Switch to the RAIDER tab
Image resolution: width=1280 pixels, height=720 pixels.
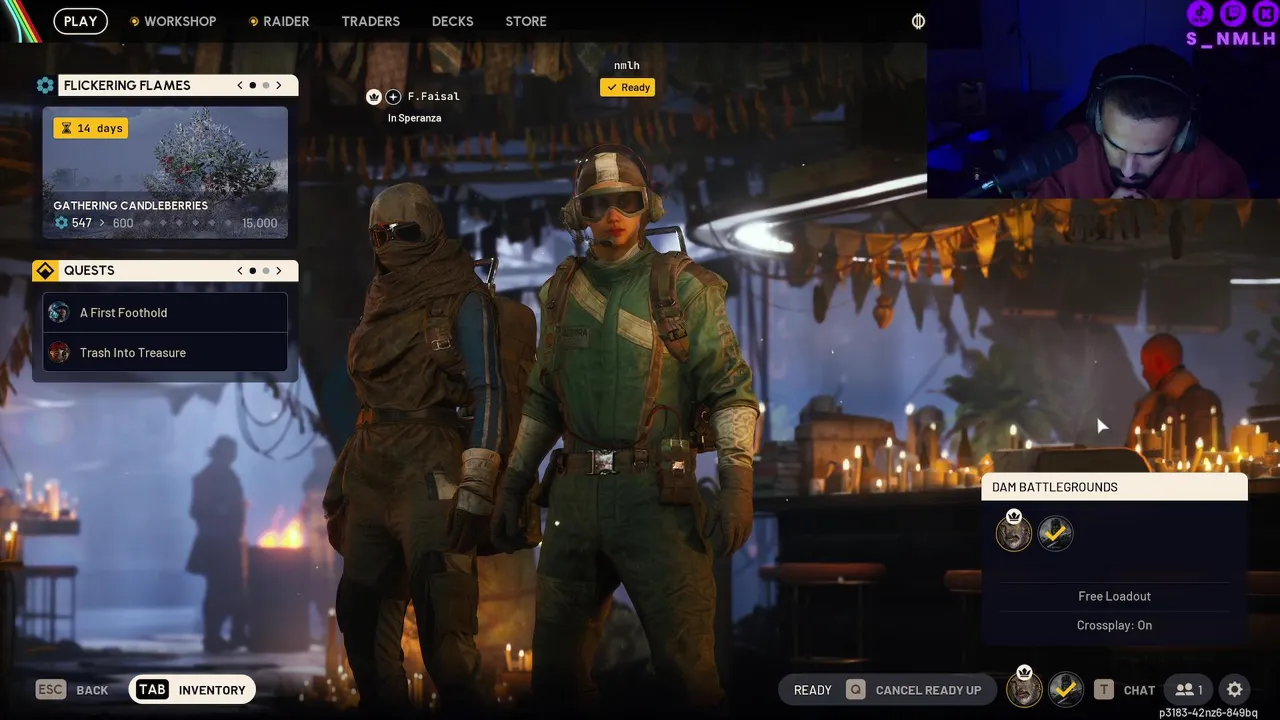coord(286,21)
